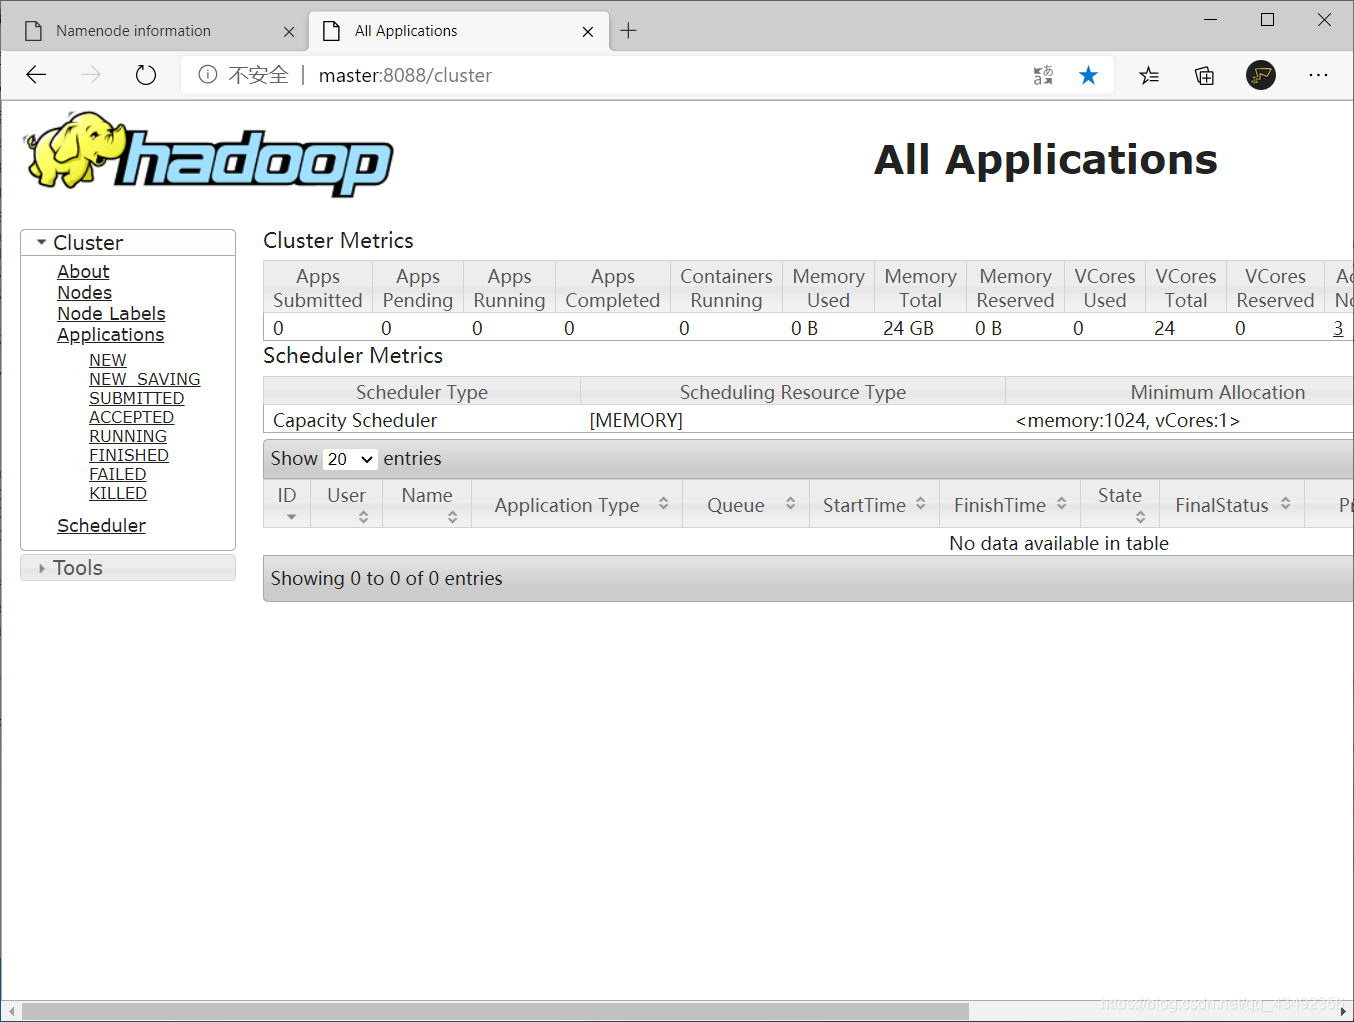1354x1022 pixels.
Task: Sort table by Name column
Action: click(427, 503)
